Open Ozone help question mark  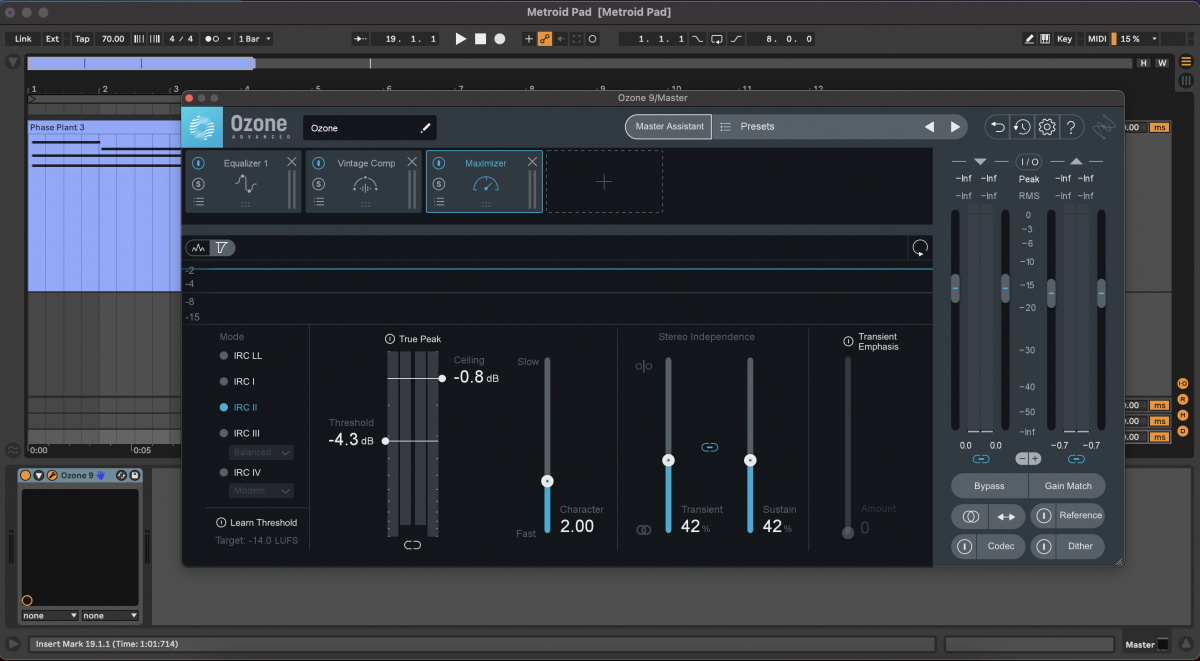pyautogui.click(x=1071, y=127)
